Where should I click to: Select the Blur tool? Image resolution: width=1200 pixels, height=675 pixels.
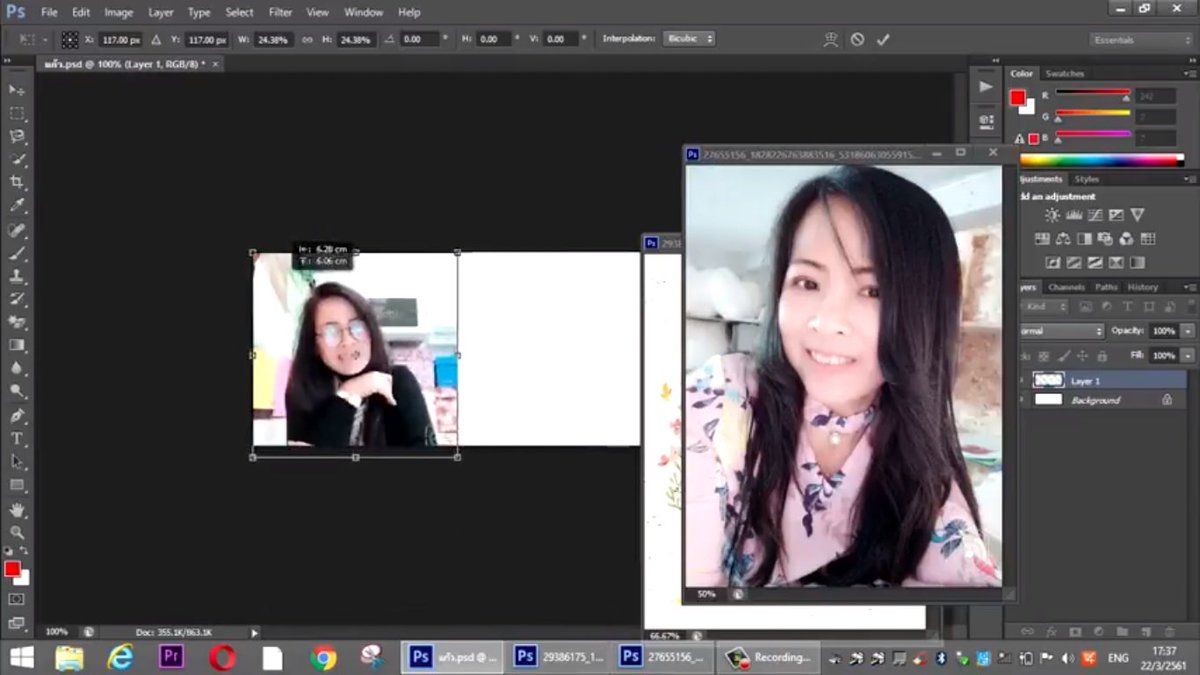pyautogui.click(x=17, y=367)
